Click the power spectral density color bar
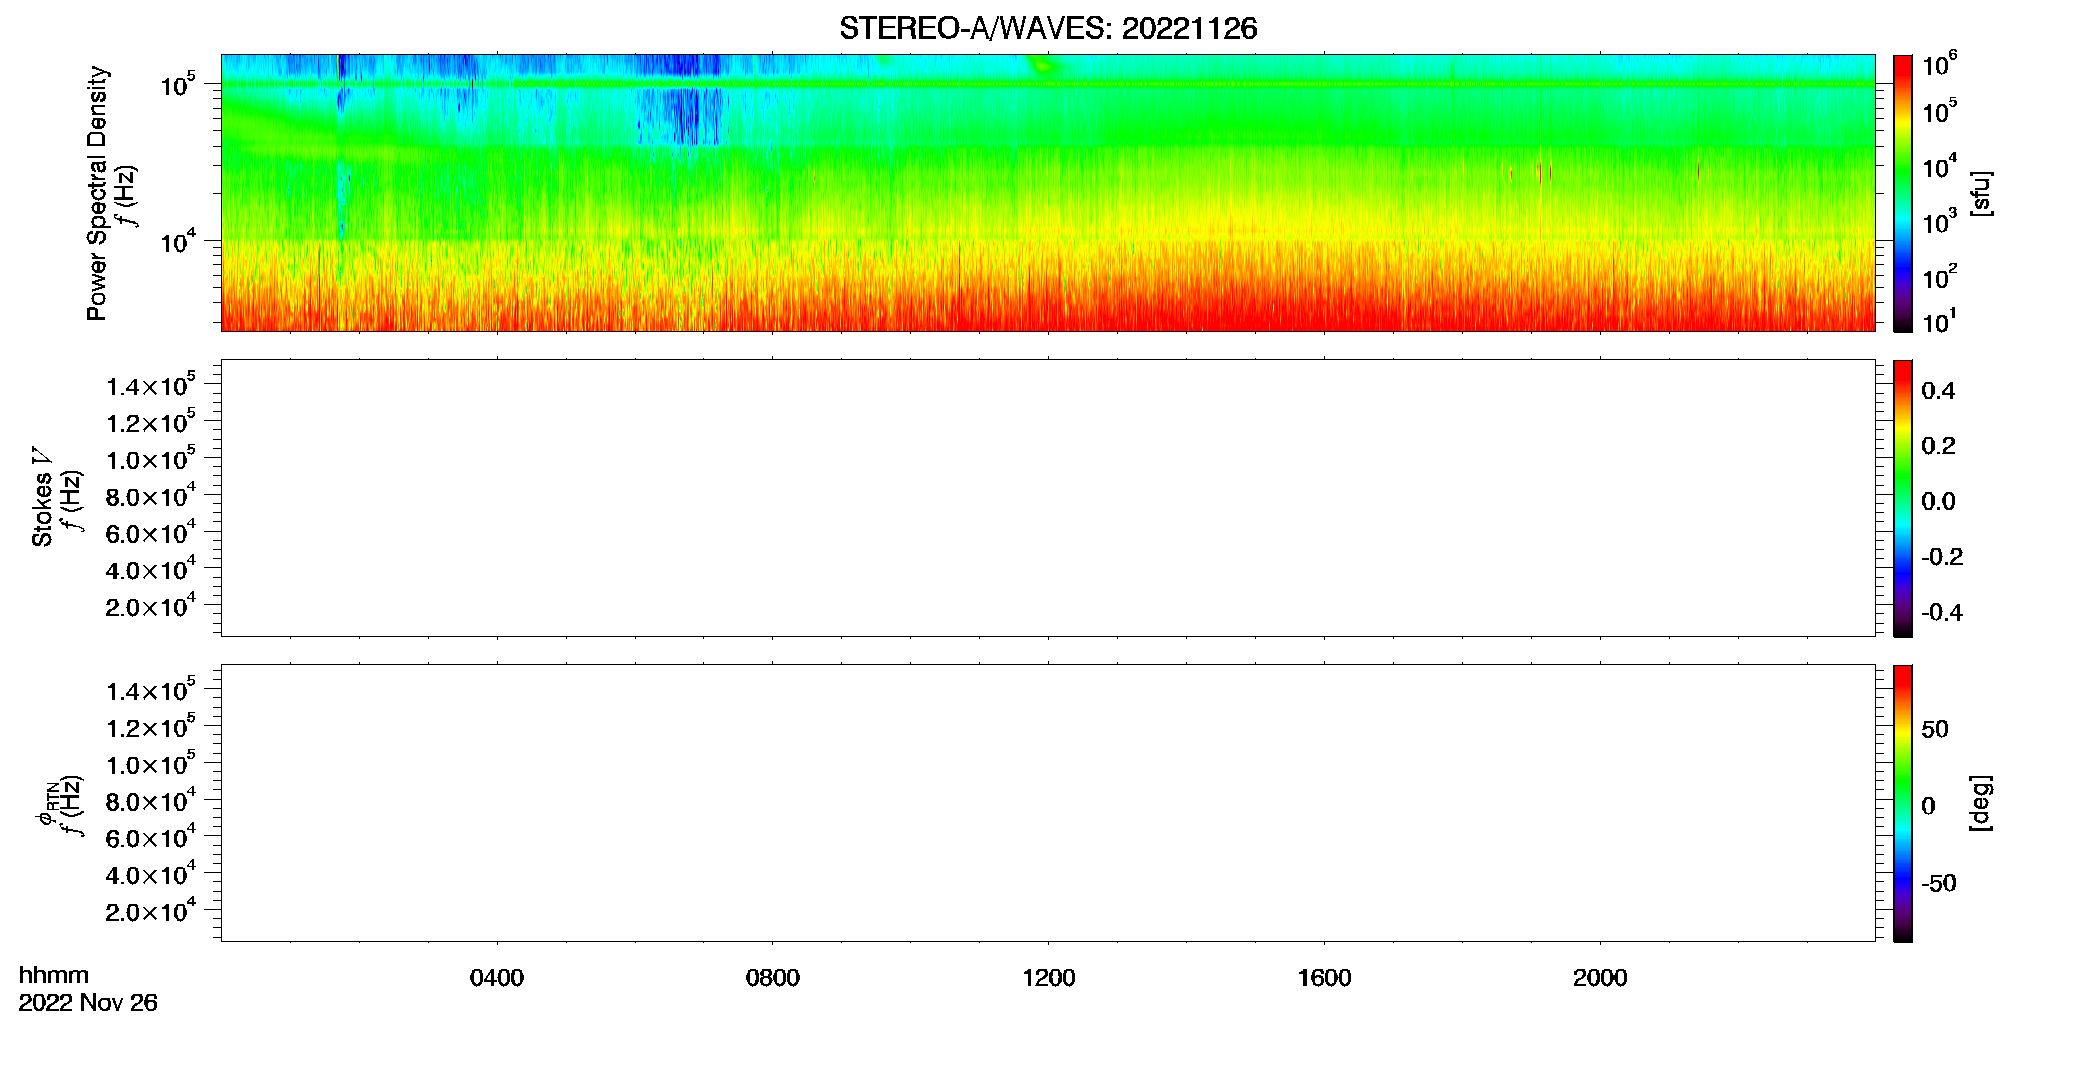Viewport: 2096px width, 1080px height. pyautogui.click(x=1902, y=193)
